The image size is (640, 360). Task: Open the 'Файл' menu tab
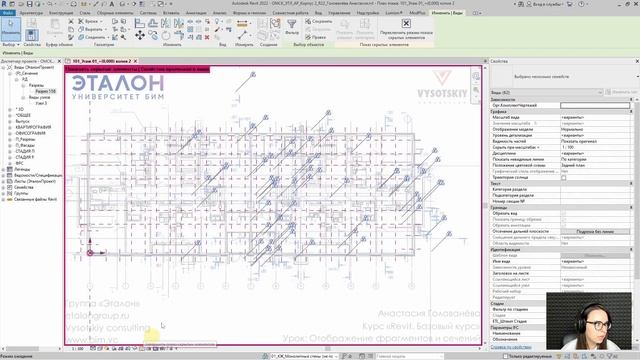(x=8, y=13)
